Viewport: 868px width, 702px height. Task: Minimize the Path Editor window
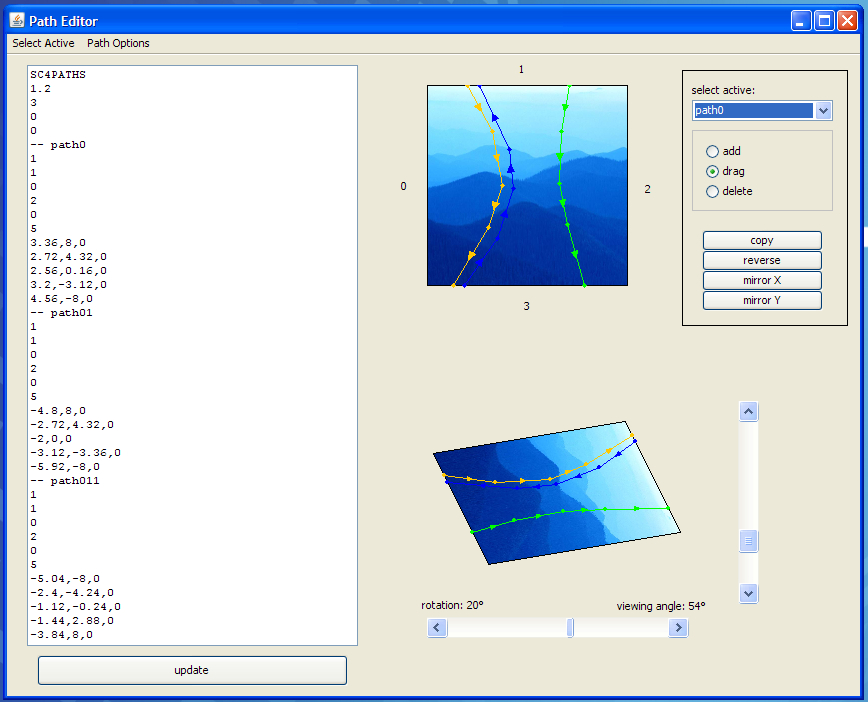click(802, 20)
